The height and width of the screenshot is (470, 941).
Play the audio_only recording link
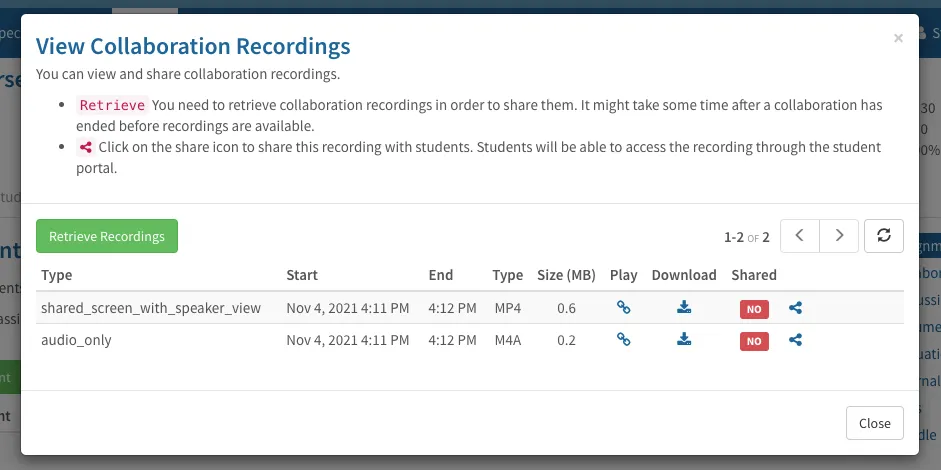point(624,339)
